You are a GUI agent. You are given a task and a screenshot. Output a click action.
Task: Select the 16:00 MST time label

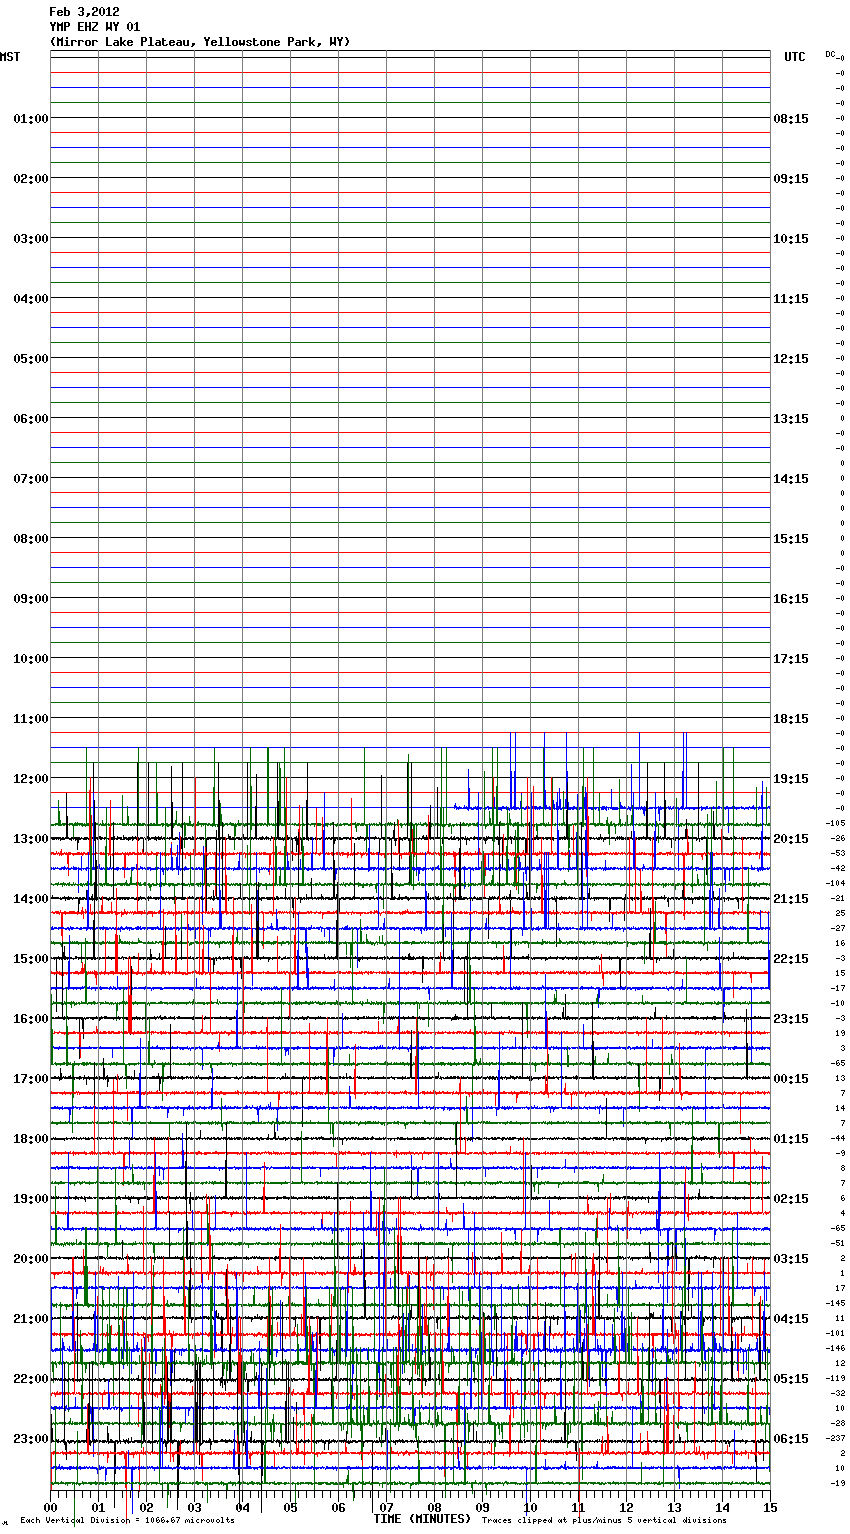pos(31,1019)
